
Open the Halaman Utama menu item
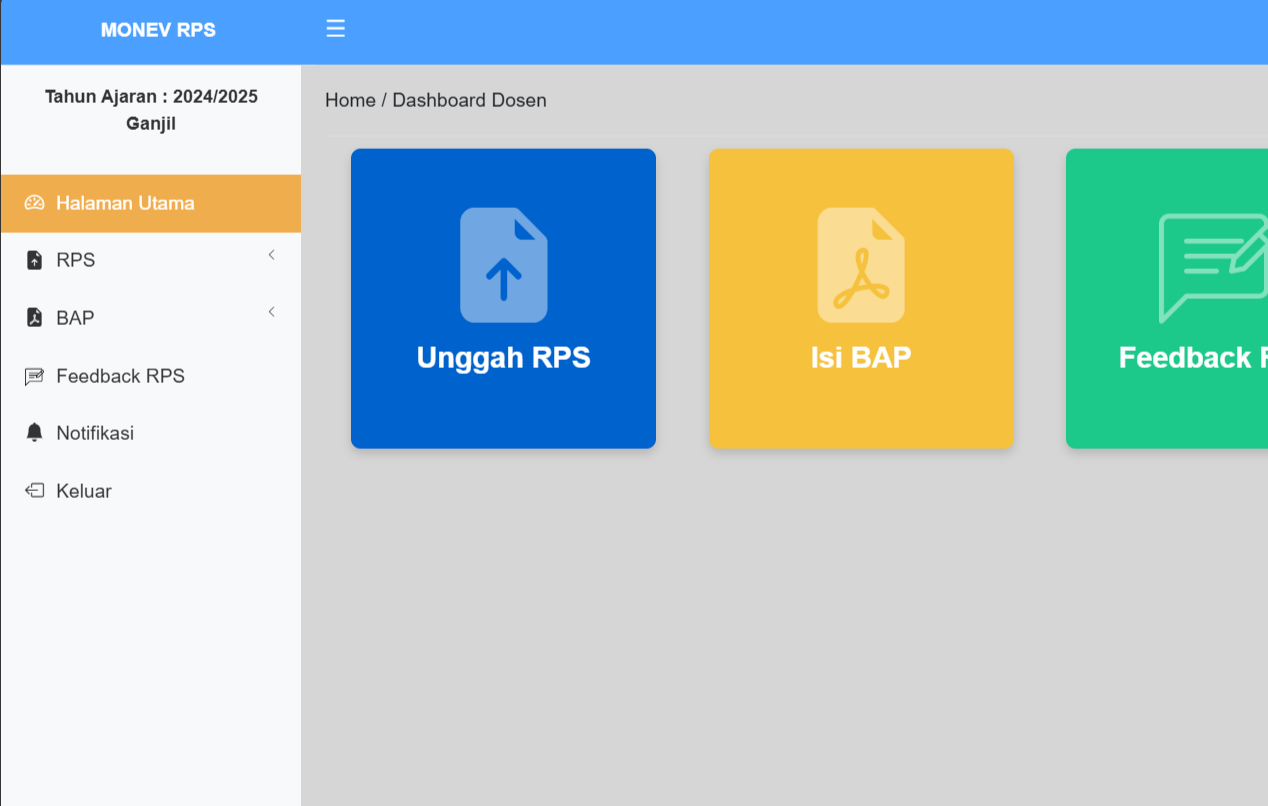click(x=125, y=203)
